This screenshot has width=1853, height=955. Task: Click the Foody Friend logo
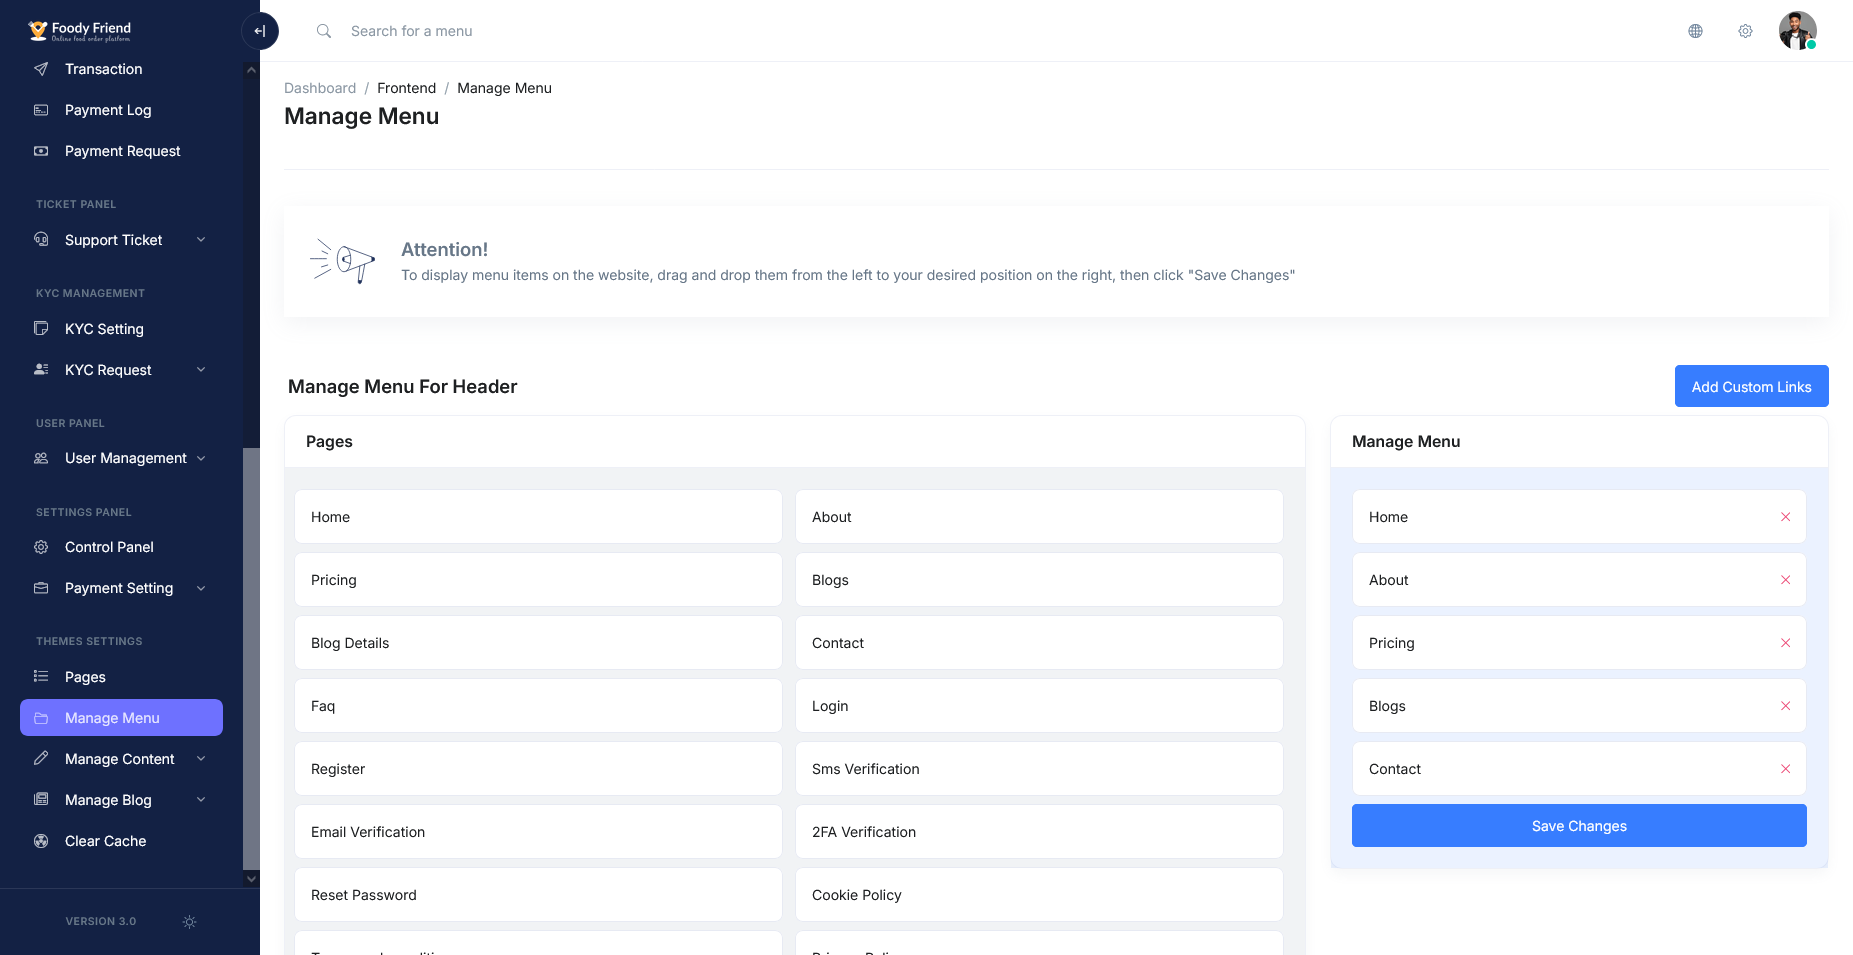[80, 31]
